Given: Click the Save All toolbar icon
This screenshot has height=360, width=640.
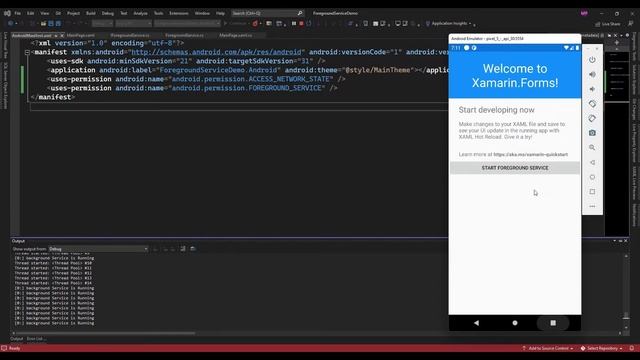Looking at the screenshot, I should click(x=58, y=24).
